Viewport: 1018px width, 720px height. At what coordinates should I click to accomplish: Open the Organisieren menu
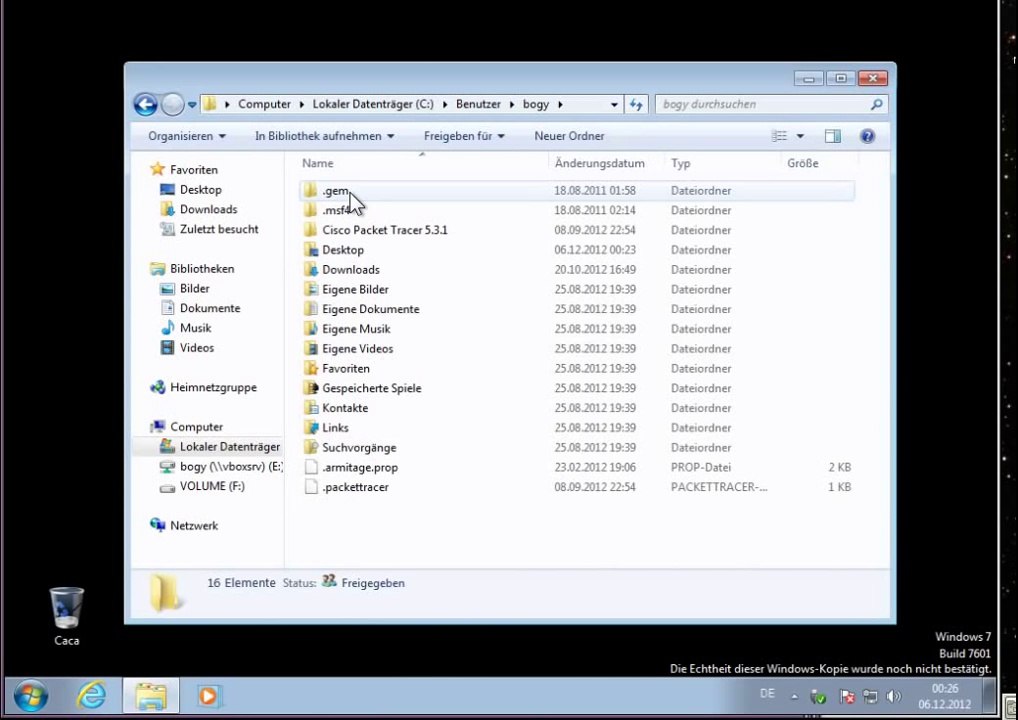186,136
